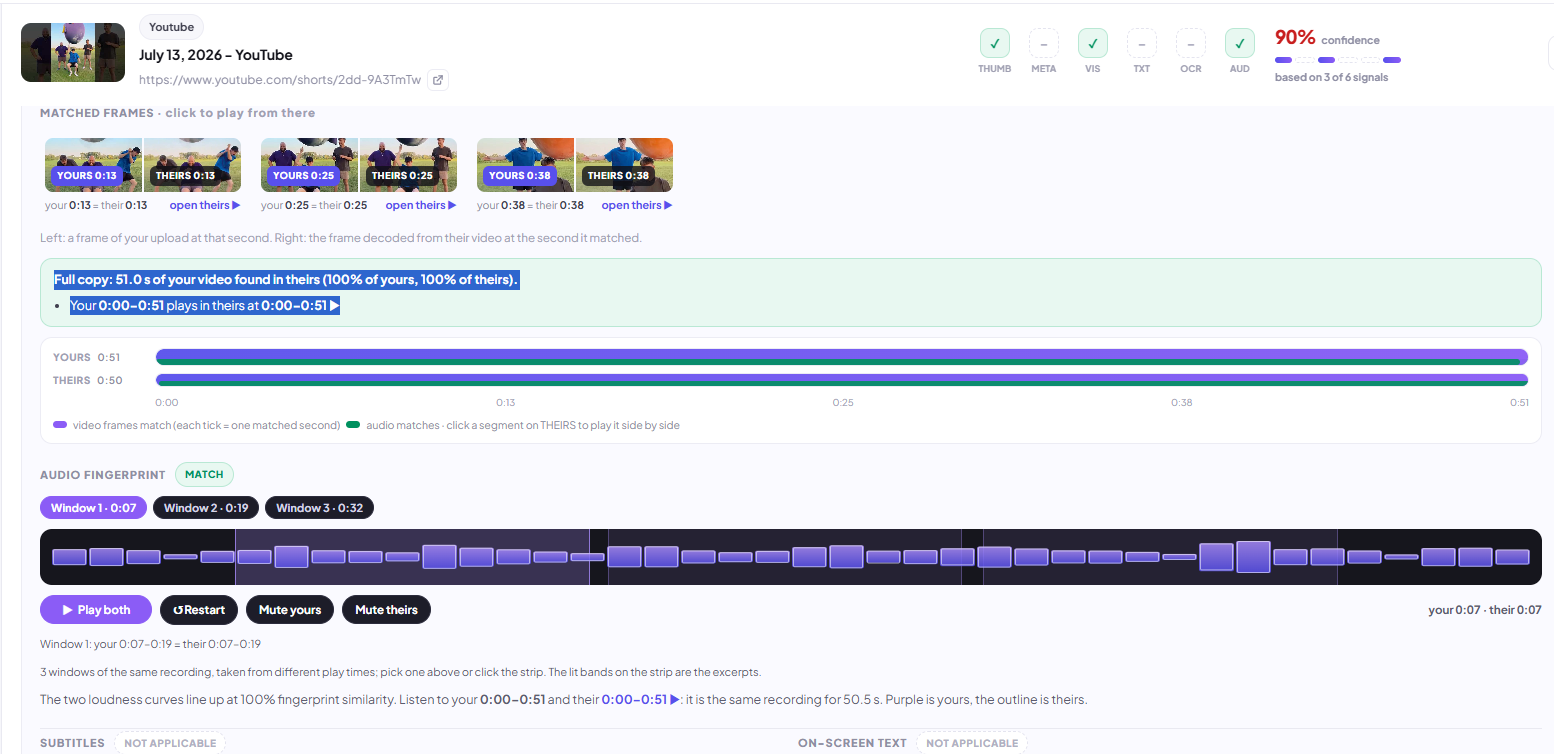The height and width of the screenshot is (754, 1554).
Task: Click the audio fingerprint MATCH badge
Action: (204, 475)
